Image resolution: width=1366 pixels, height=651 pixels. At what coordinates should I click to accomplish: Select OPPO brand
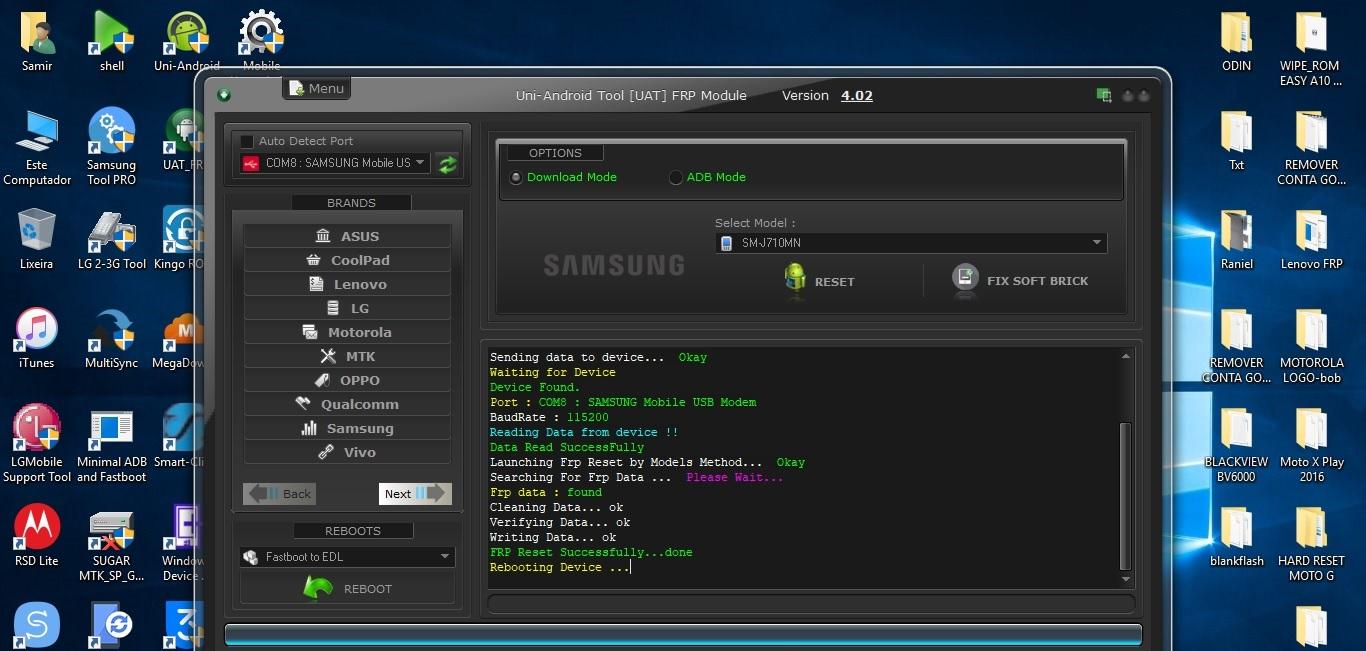[x=347, y=380]
